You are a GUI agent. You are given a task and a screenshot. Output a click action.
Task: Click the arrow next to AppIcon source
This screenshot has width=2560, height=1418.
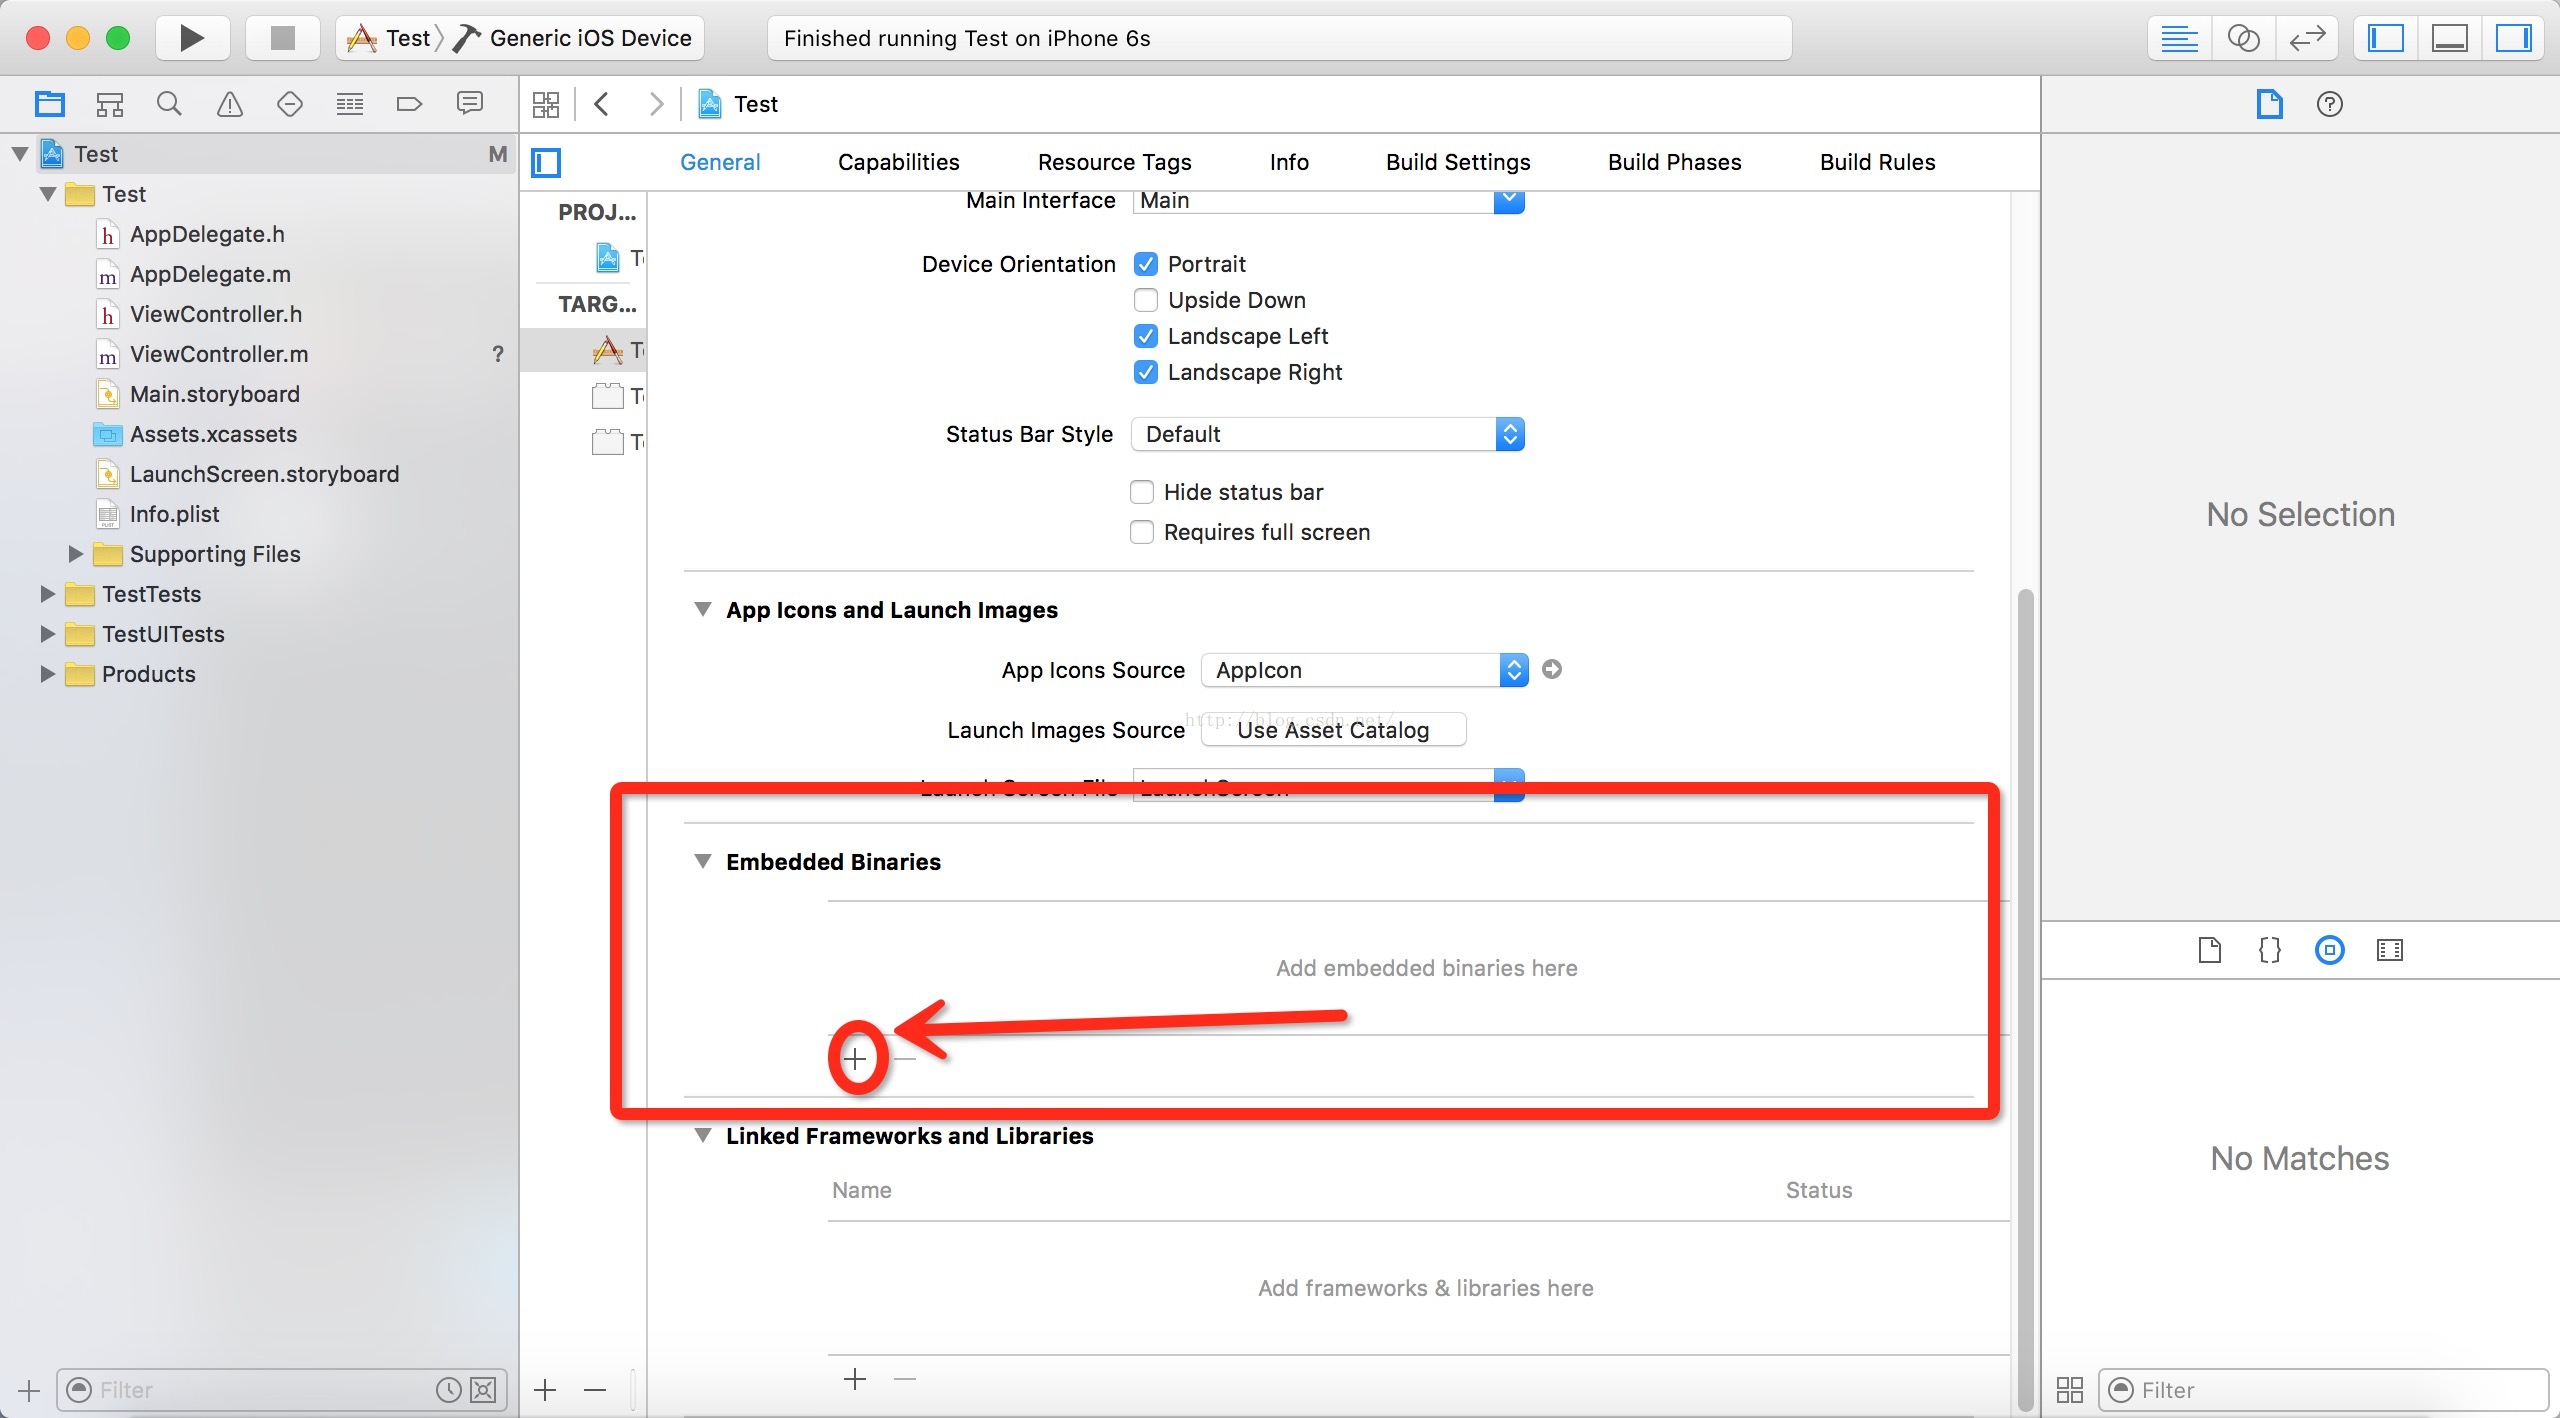click(1552, 670)
